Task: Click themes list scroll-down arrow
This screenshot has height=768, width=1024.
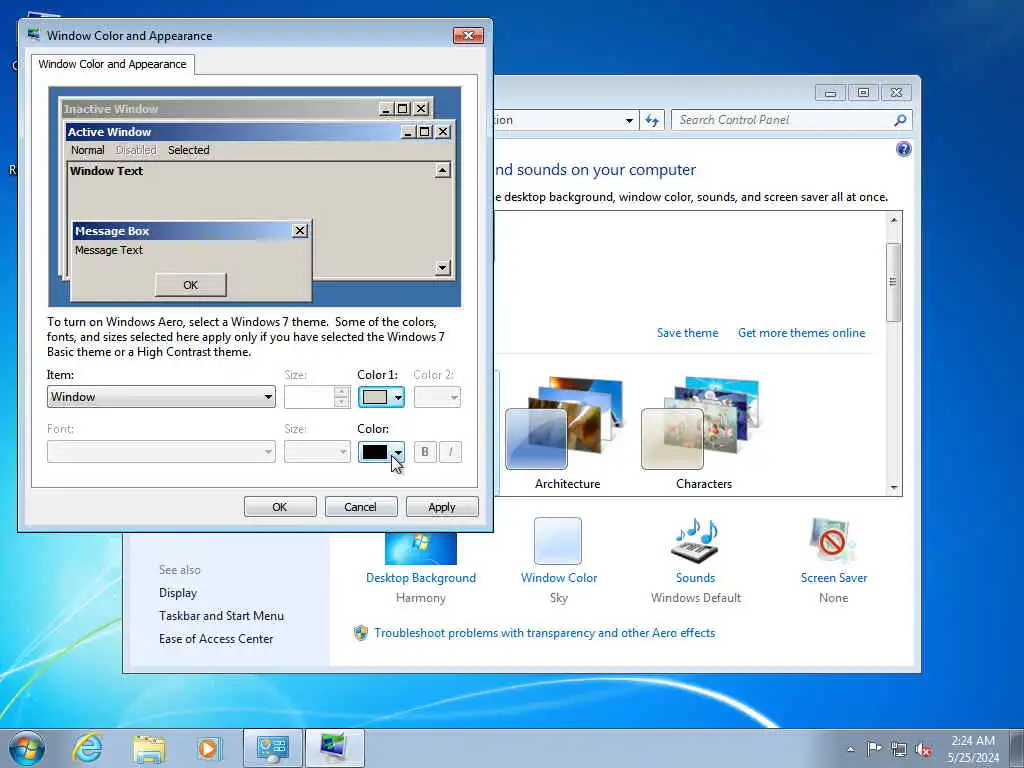Action: [x=894, y=488]
